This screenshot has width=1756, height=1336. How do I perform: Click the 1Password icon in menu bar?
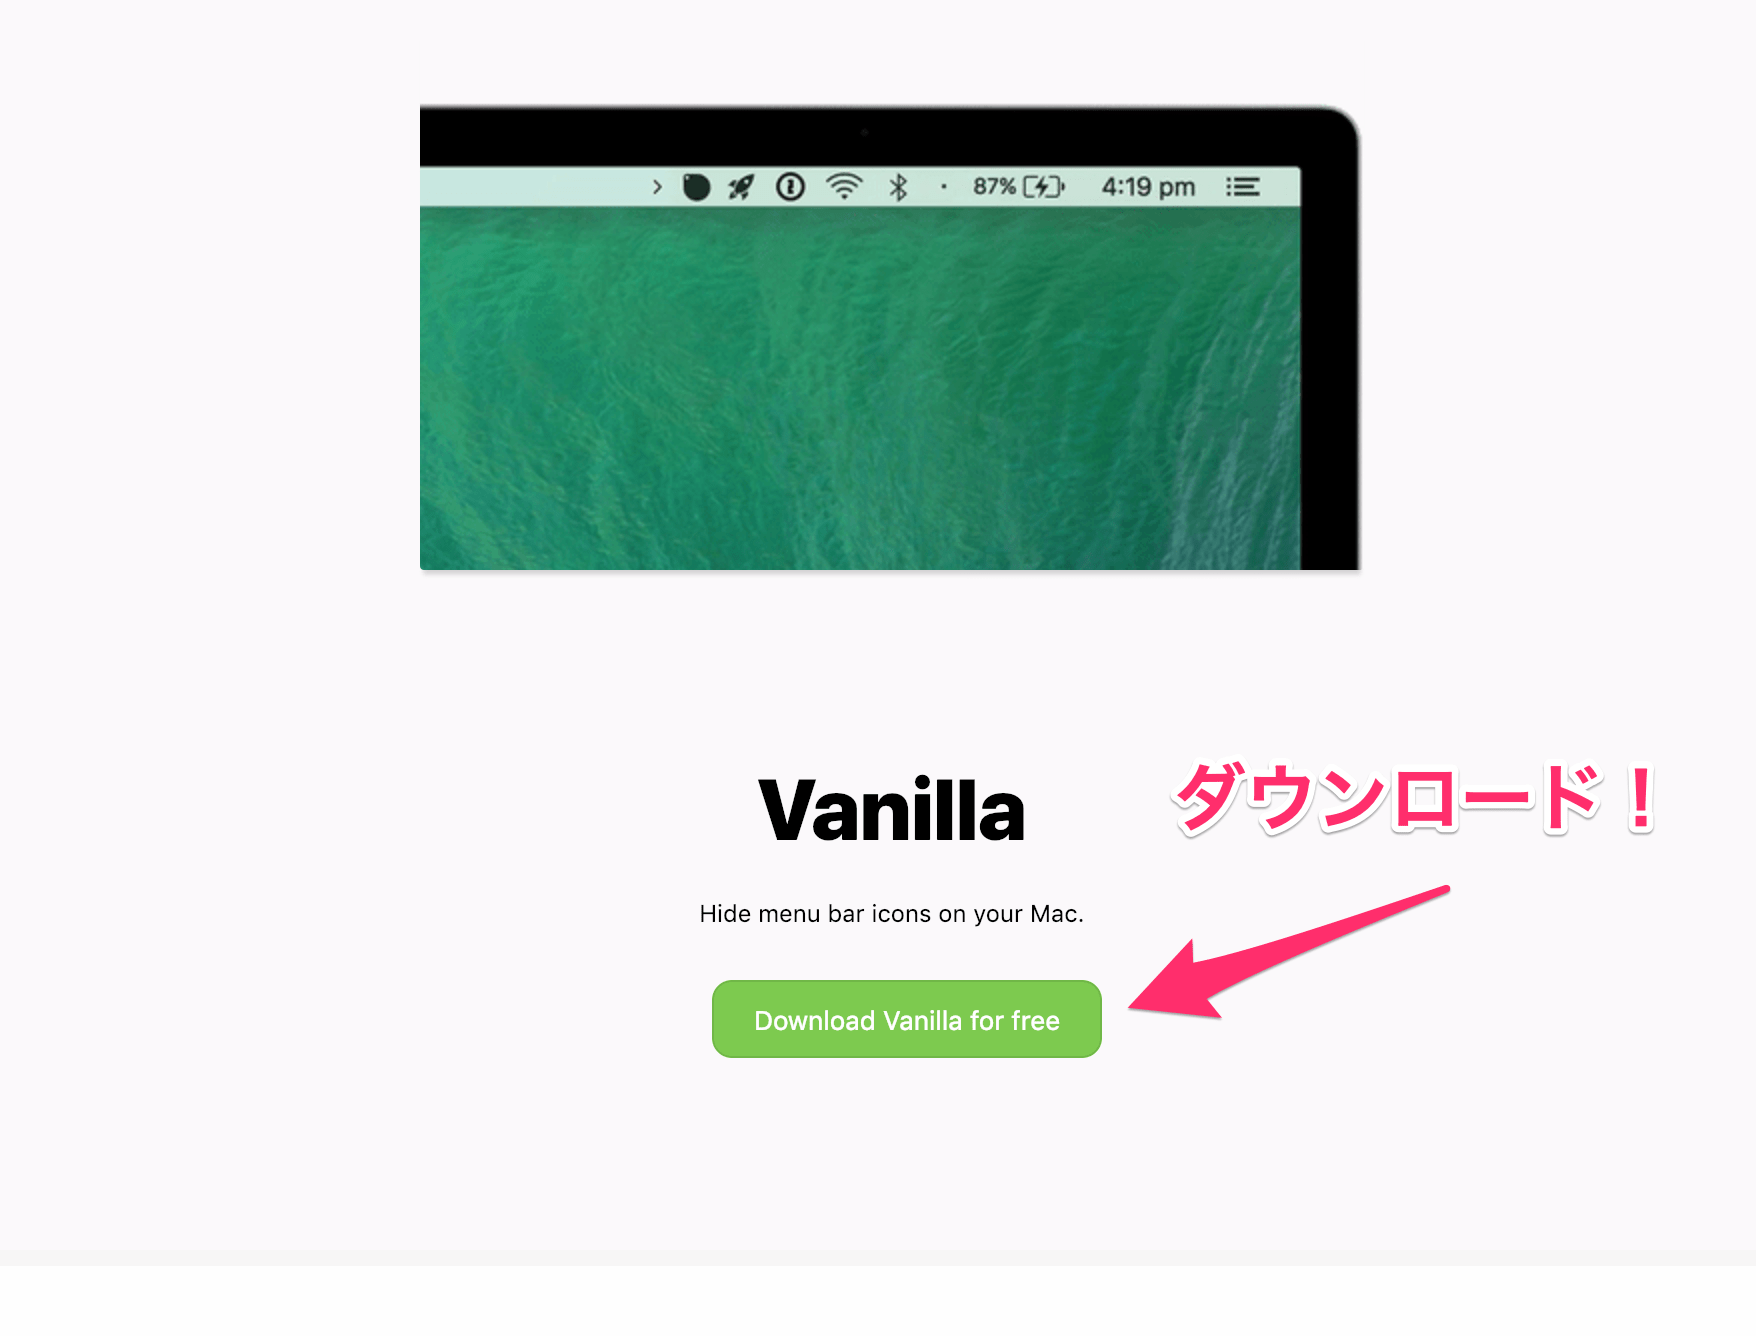coord(790,187)
